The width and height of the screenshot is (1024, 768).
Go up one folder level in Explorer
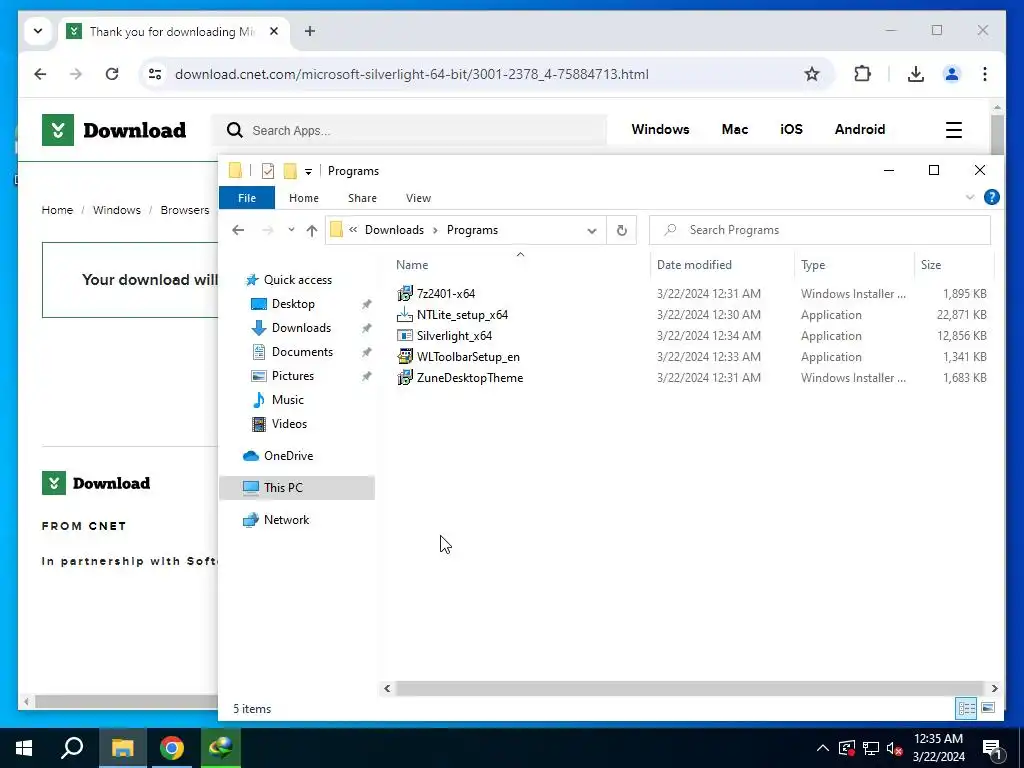coord(312,231)
